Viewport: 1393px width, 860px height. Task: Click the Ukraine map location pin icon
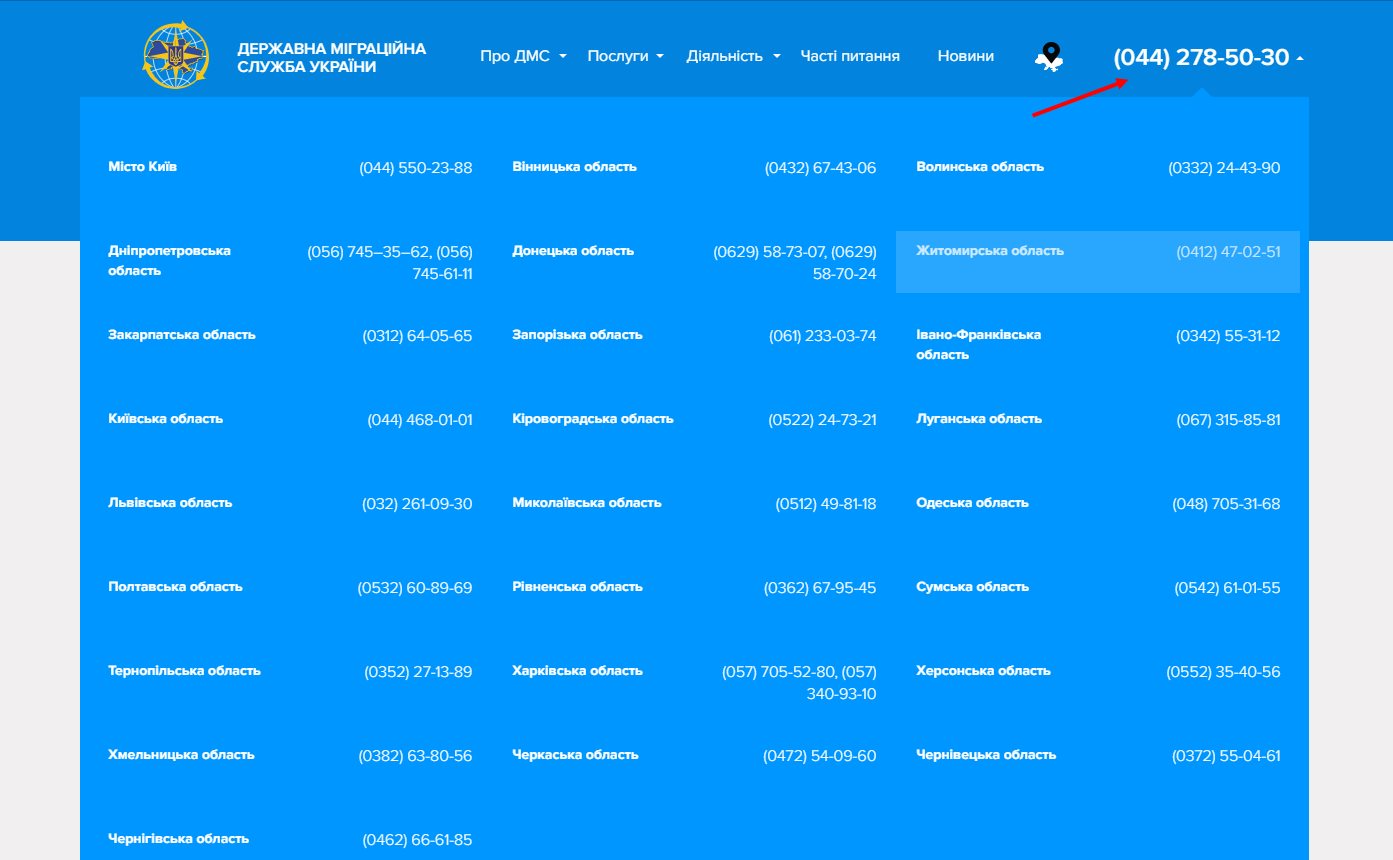[1048, 57]
